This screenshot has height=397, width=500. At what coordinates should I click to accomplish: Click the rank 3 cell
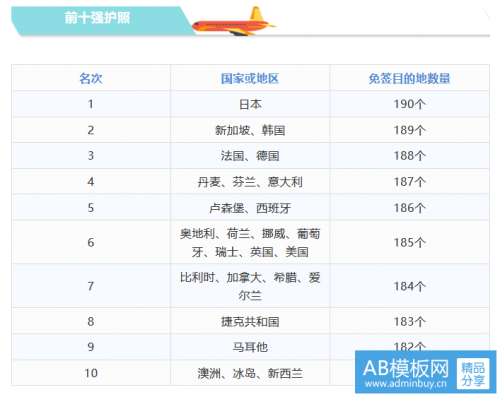(91, 156)
